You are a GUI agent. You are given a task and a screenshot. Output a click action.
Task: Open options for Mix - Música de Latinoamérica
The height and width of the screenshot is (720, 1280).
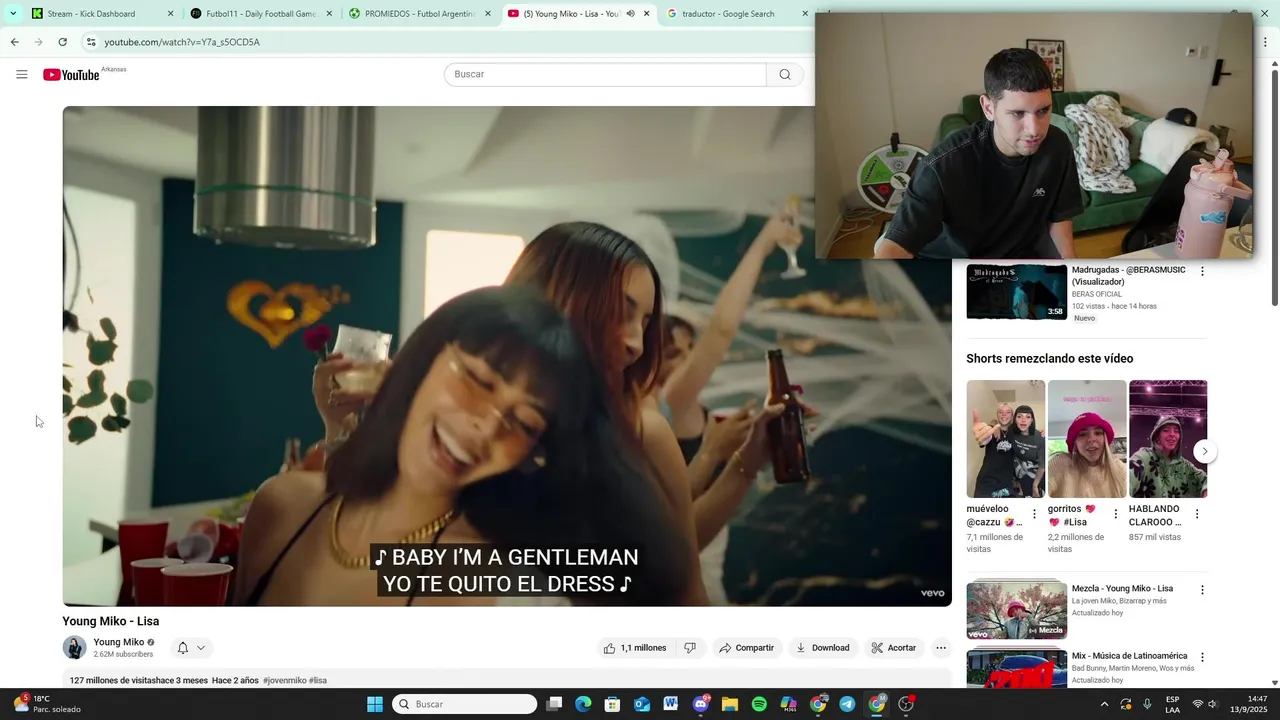click(x=1202, y=658)
